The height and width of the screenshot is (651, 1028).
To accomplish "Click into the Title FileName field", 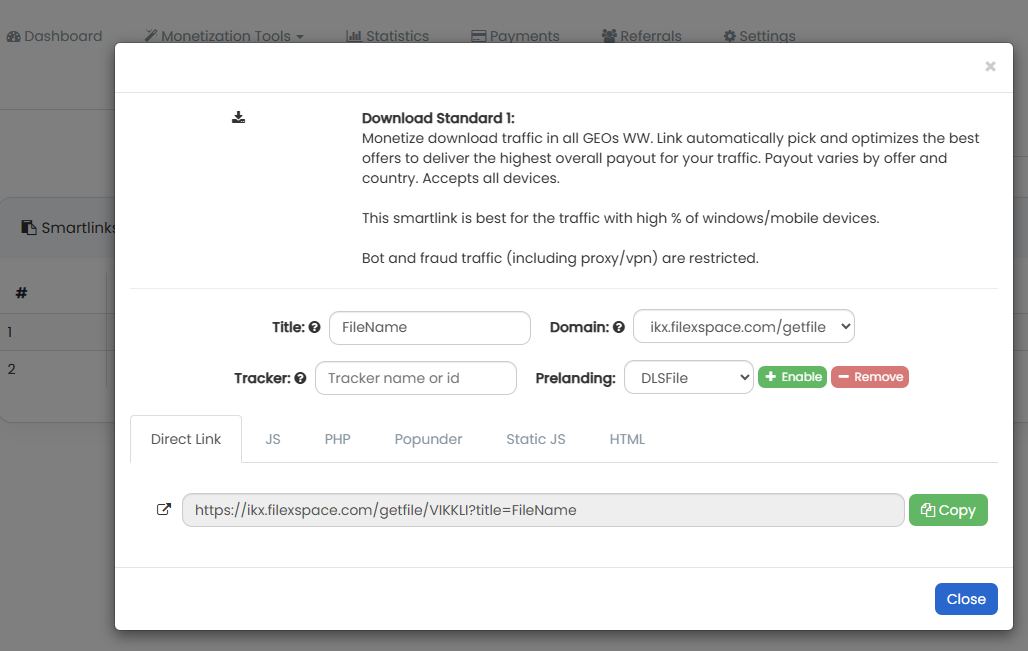I will [x=429, y=327].
